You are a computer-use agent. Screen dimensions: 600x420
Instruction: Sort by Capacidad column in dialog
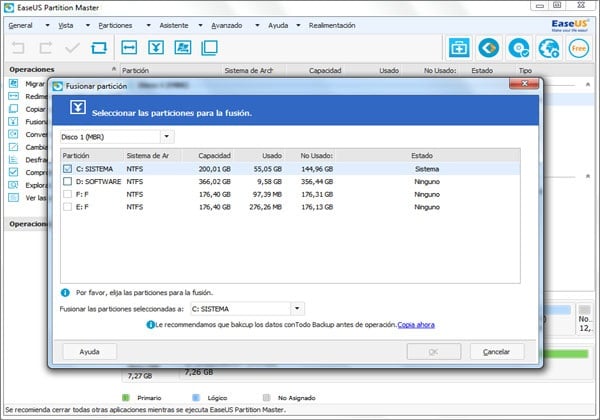(x=214, y=156)
